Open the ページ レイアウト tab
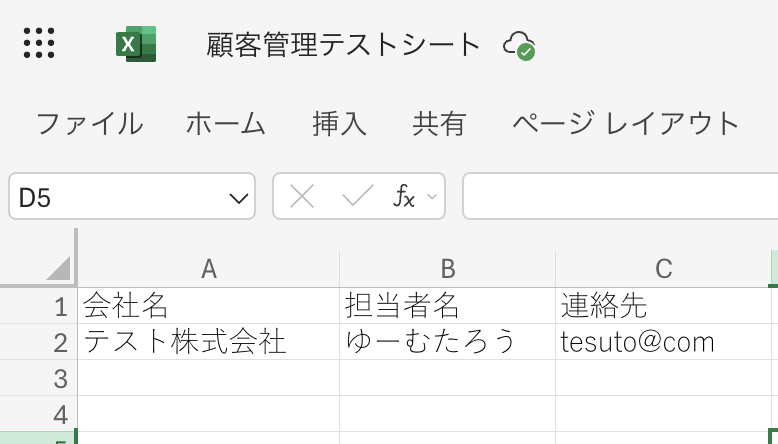This screenshot has width=778, height=444. (x=625, y=124)
